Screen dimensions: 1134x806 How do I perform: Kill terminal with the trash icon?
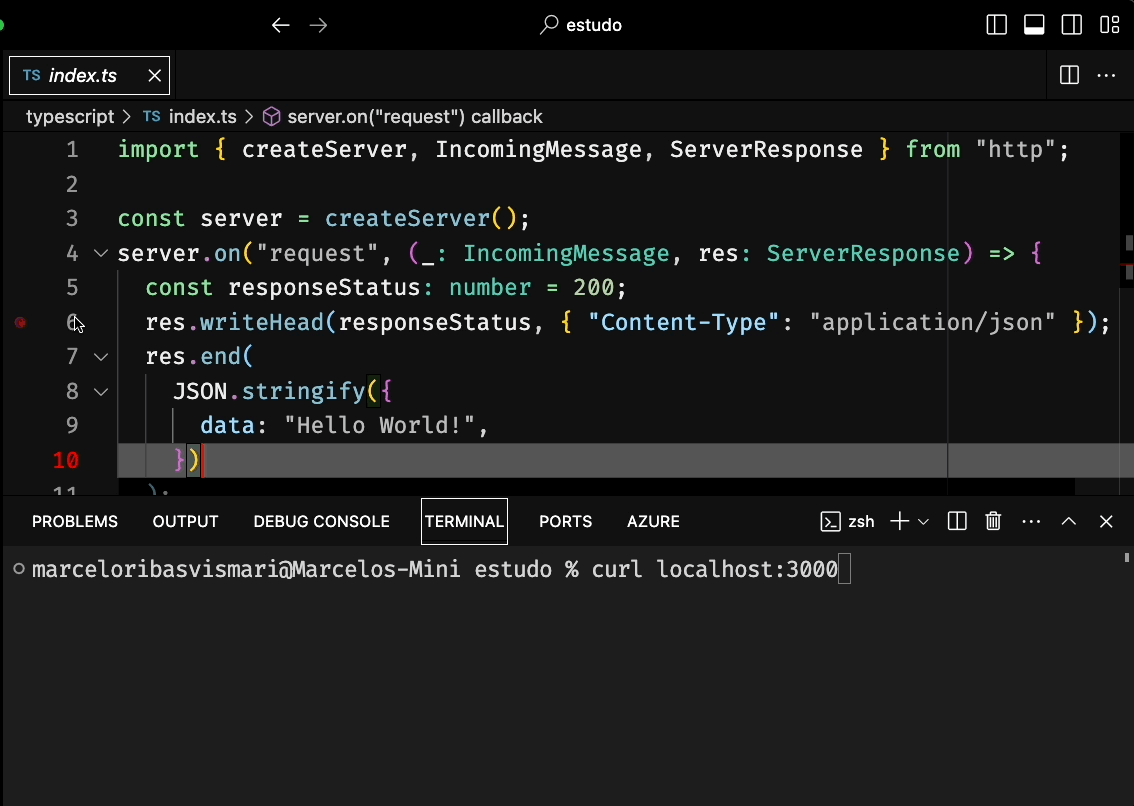(x=993, y=522)
